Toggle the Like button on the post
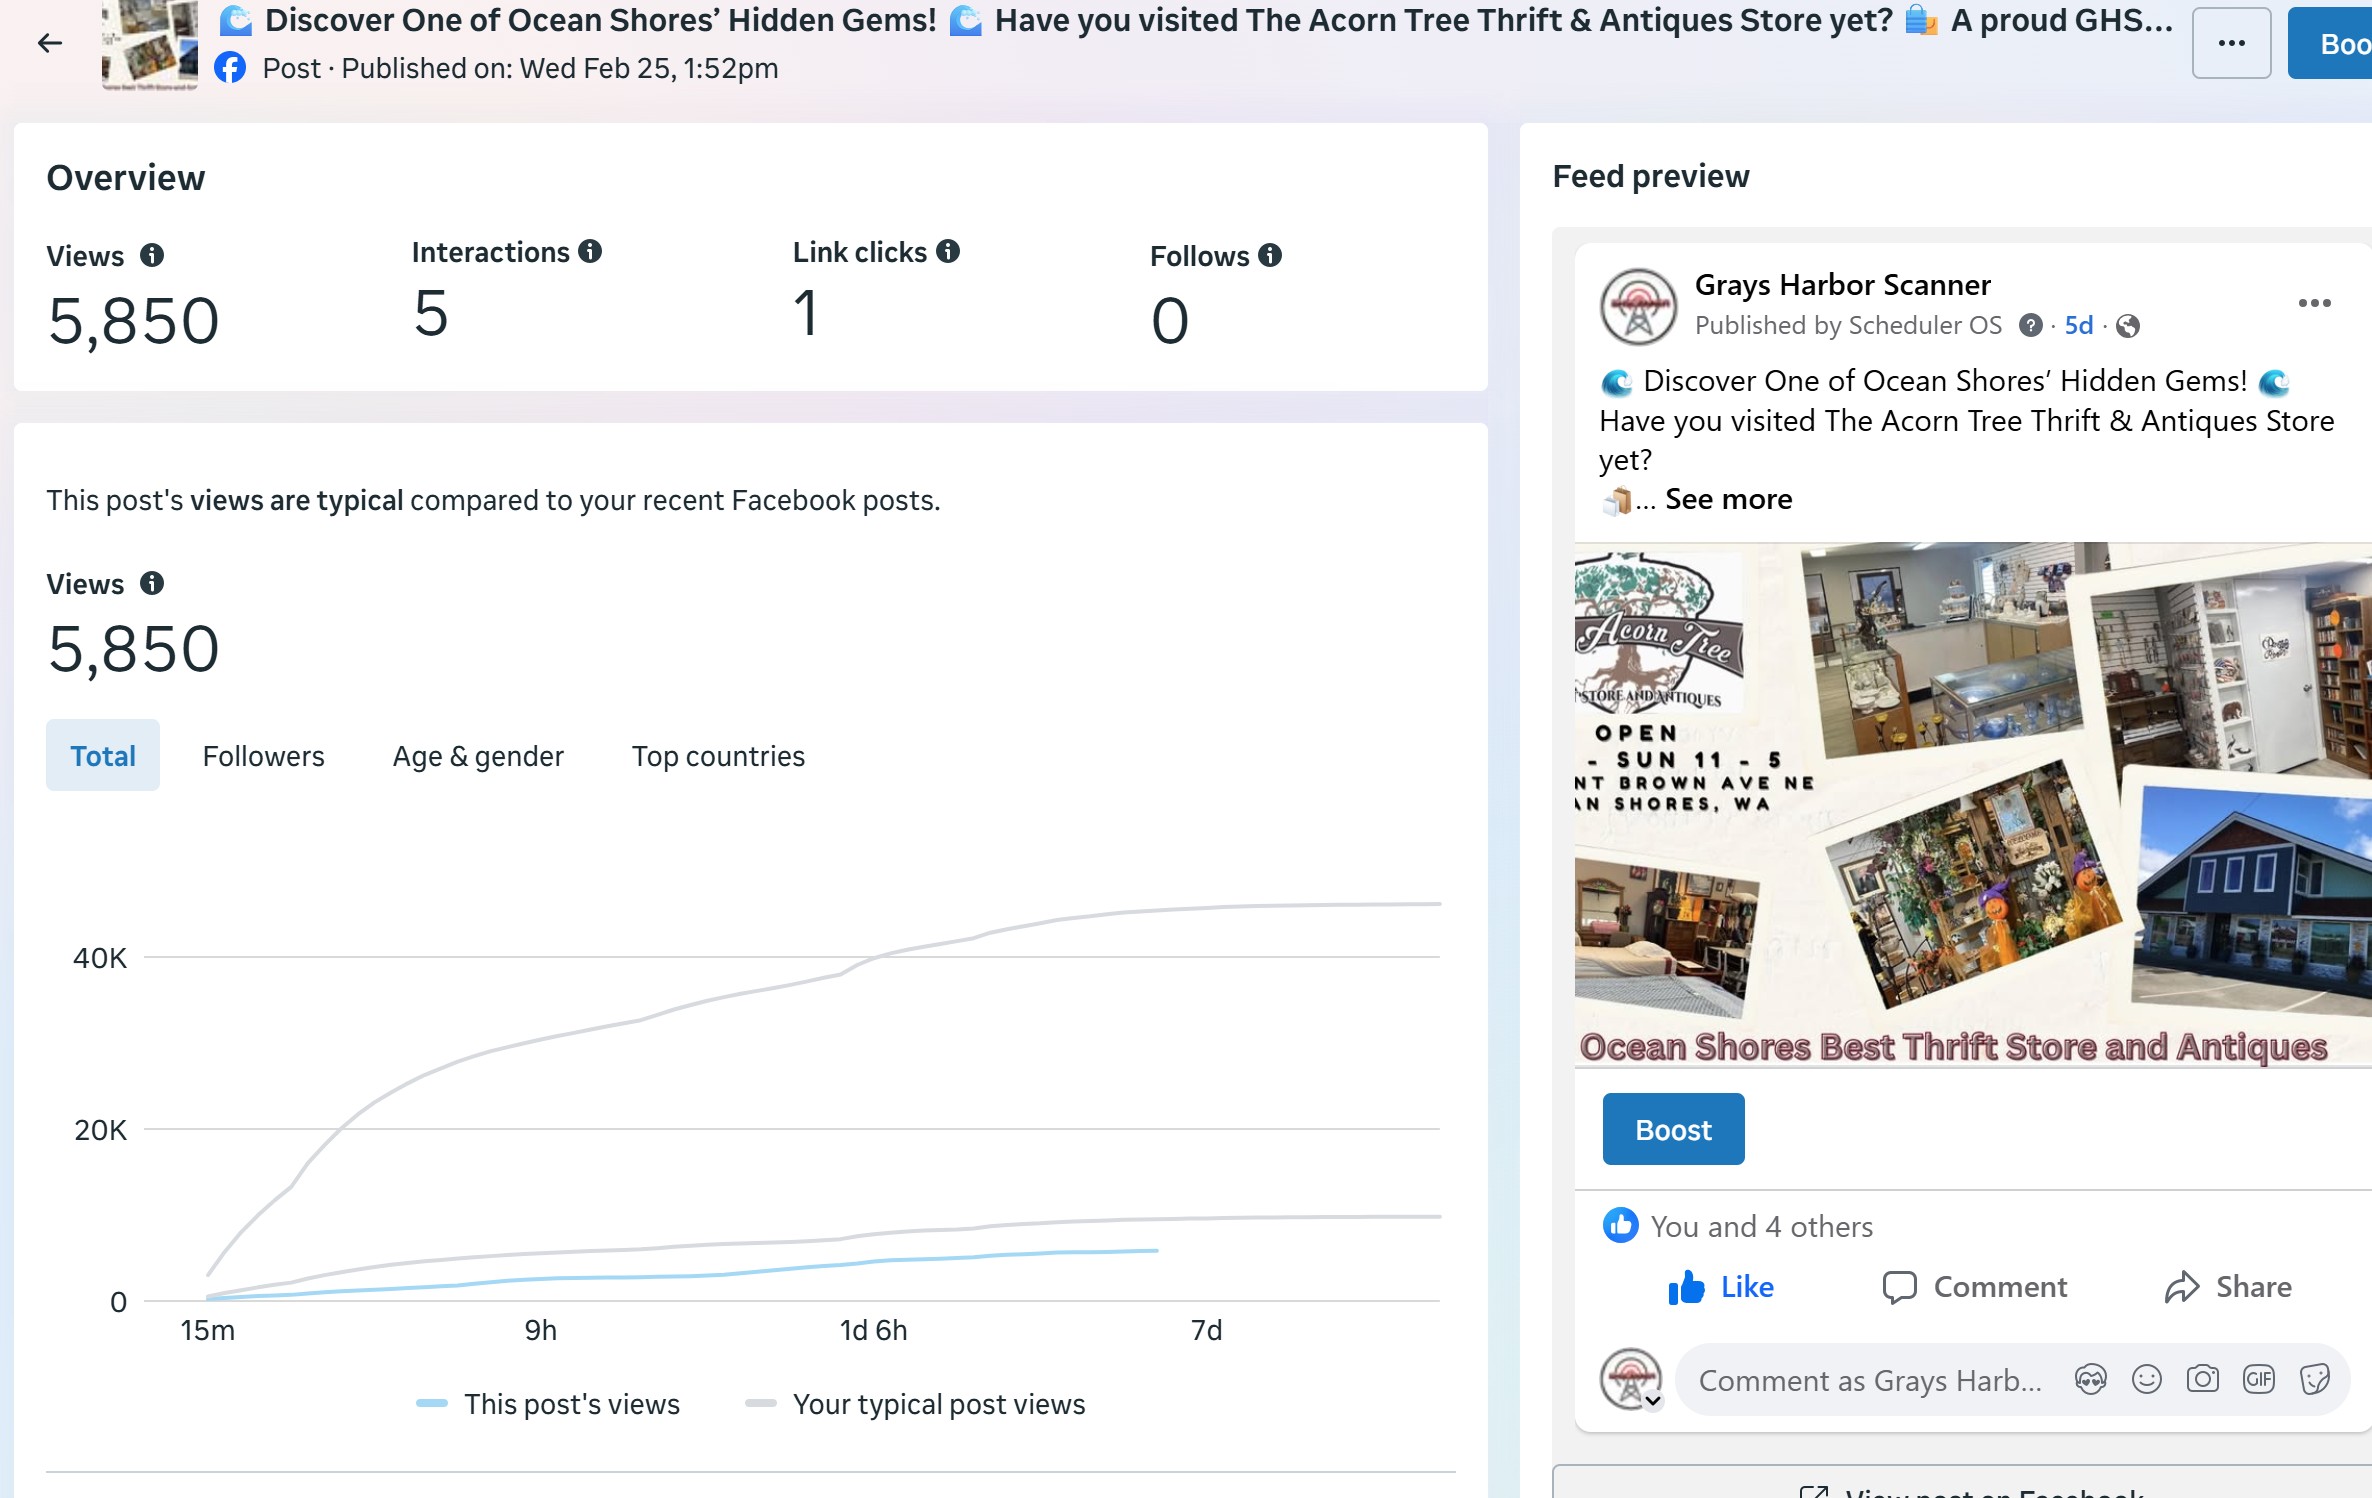Image resolution: width=2372 pixels, height=1498 pixels. [x=1721, y=1287]
